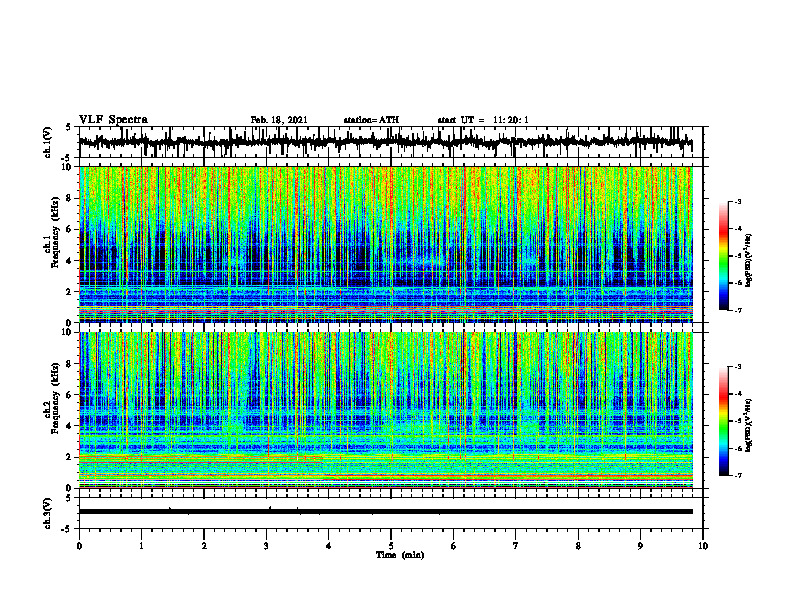Click the ch.2 spectrogram plot area

tap(386, 410)
